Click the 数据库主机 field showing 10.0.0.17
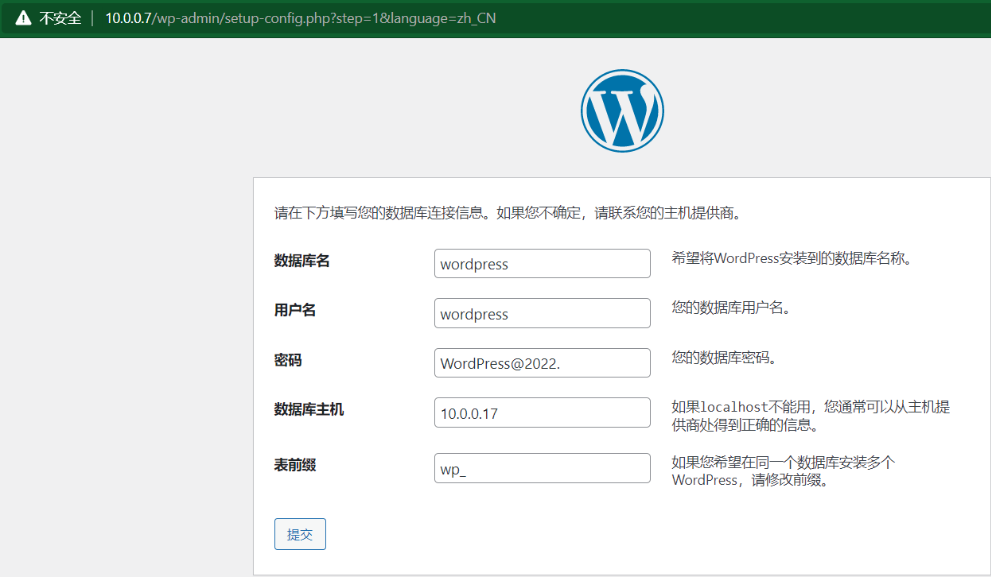Screen dimensions: 991x577 [x=542, y=413]
